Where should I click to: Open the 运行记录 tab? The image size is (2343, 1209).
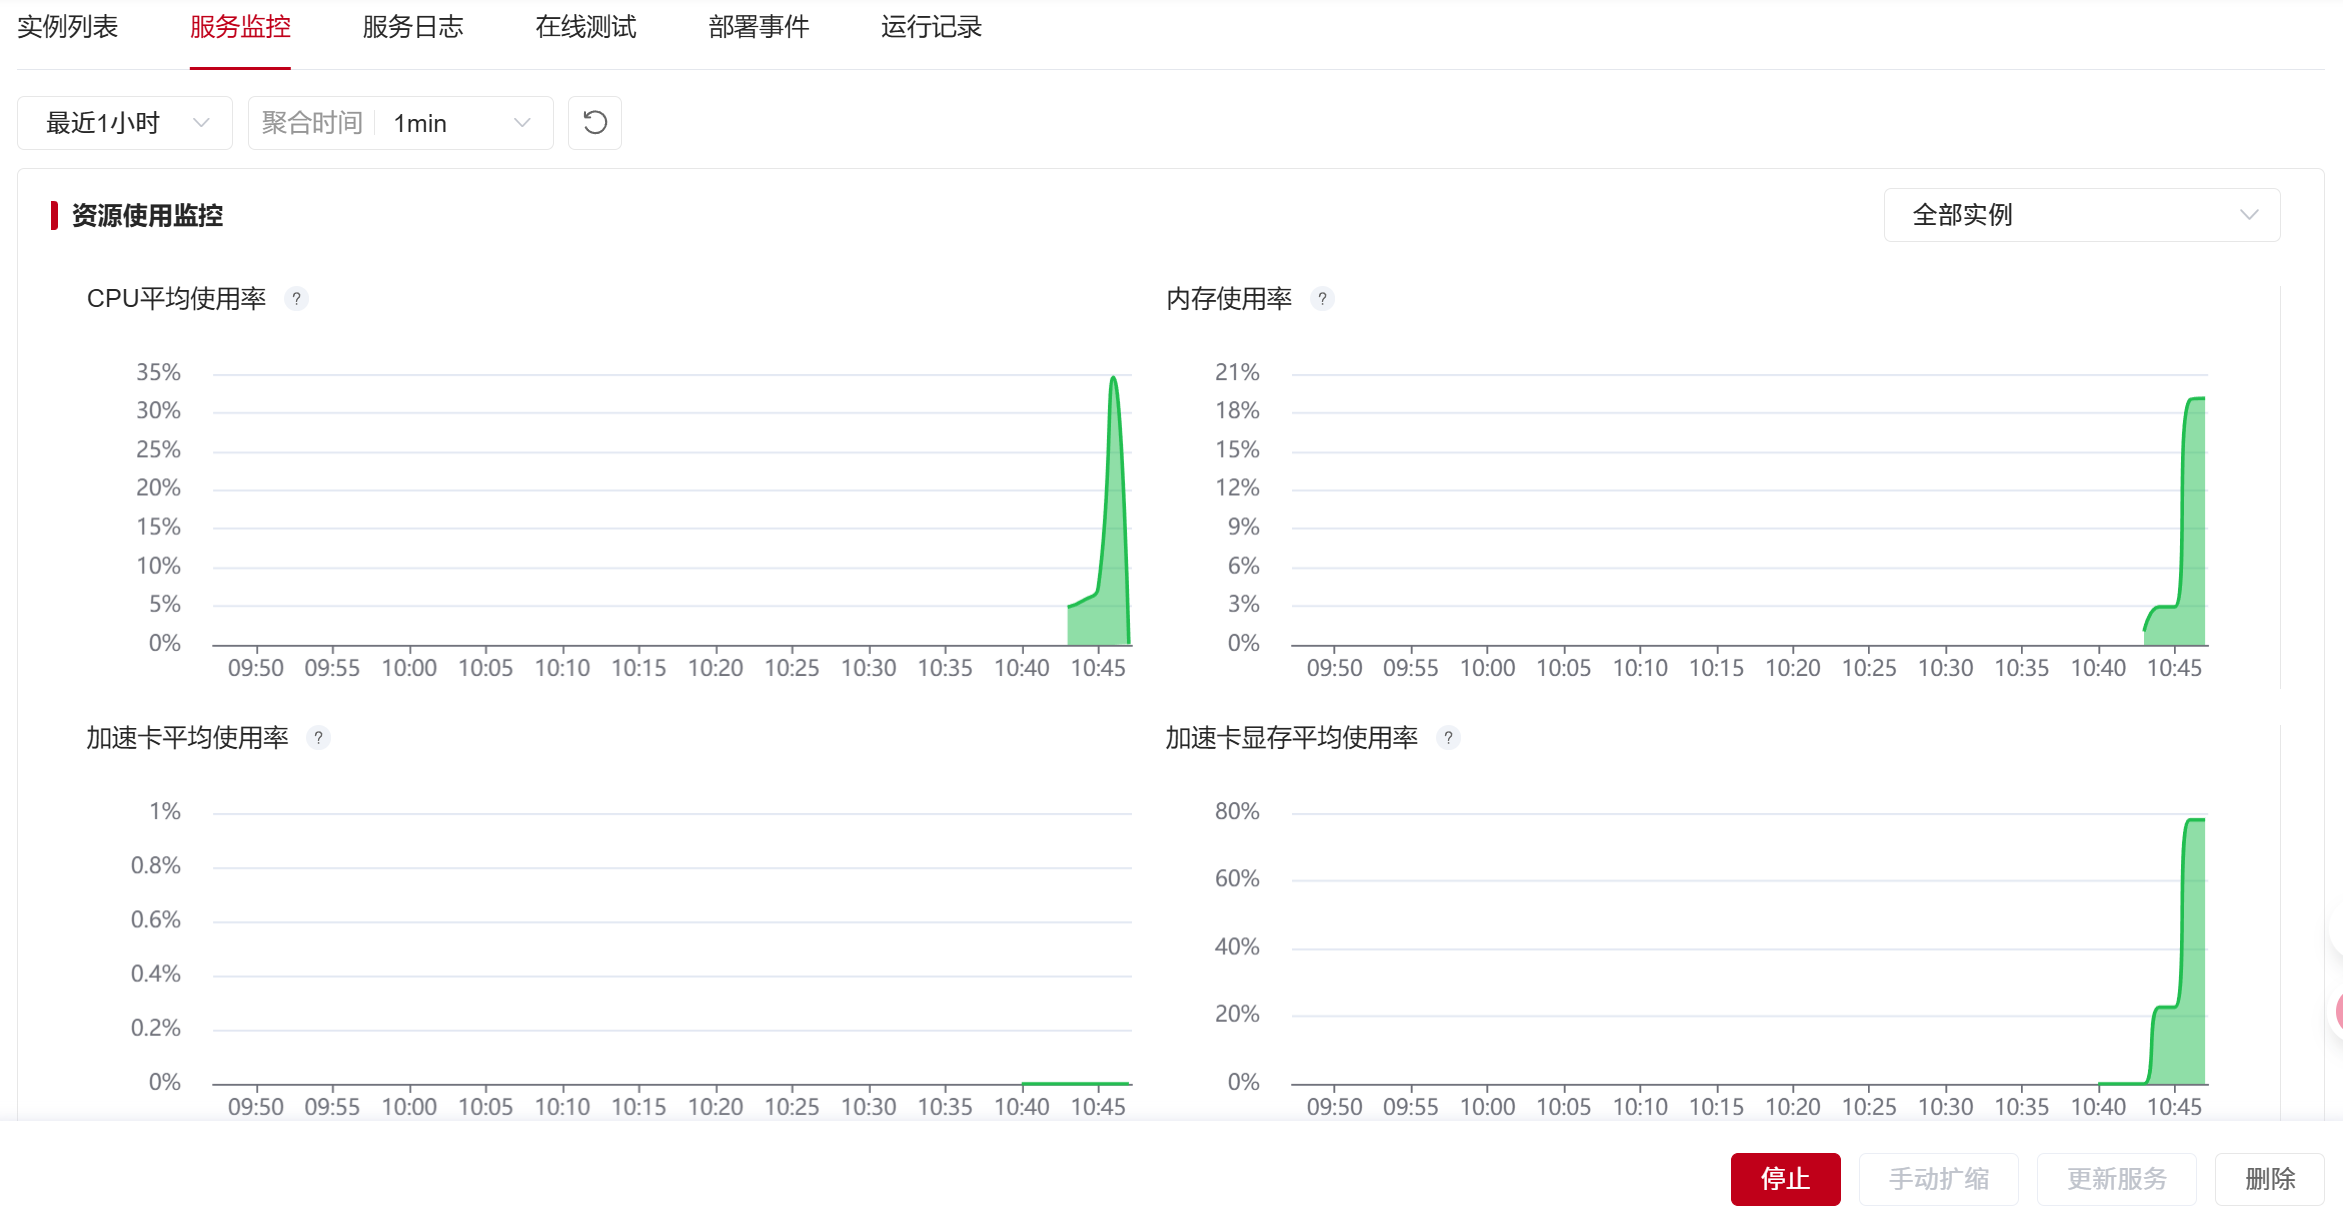pyautogui.click(x=931, y=27)
